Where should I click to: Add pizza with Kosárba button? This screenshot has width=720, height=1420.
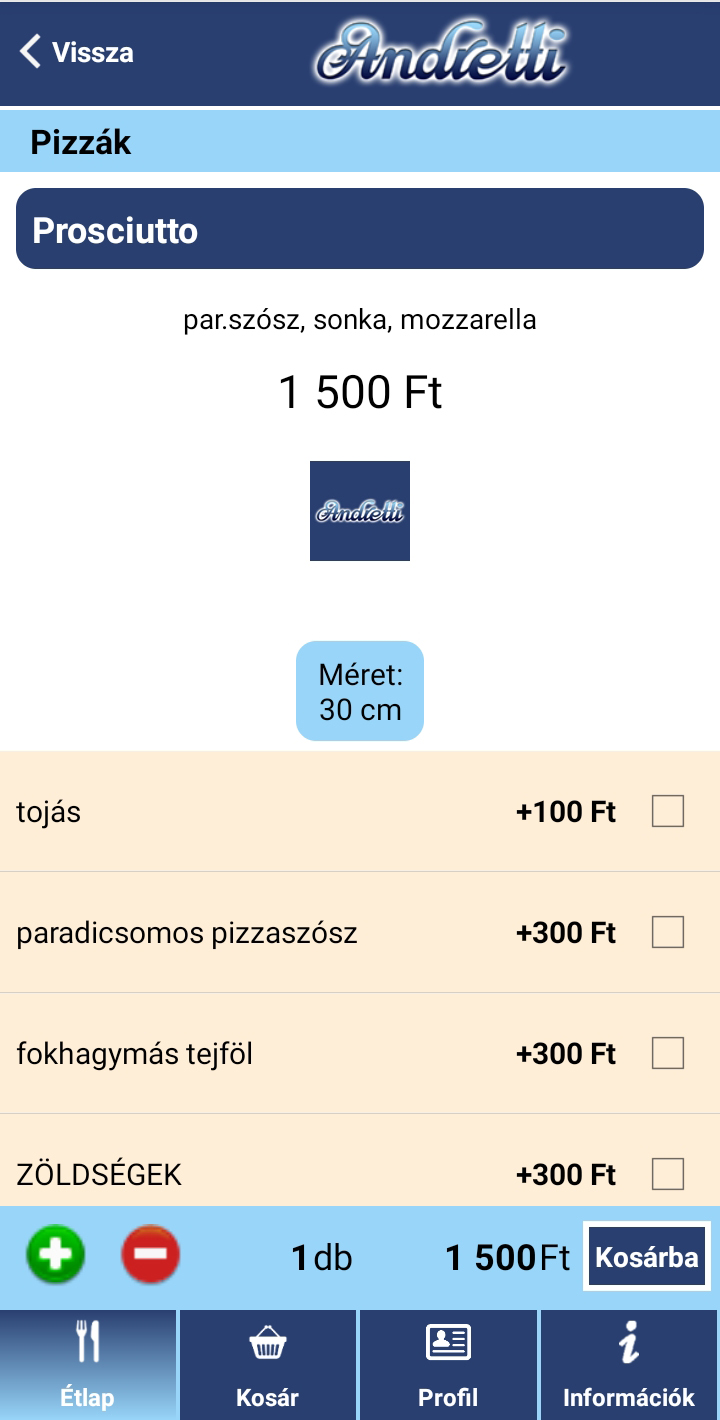646,1256
